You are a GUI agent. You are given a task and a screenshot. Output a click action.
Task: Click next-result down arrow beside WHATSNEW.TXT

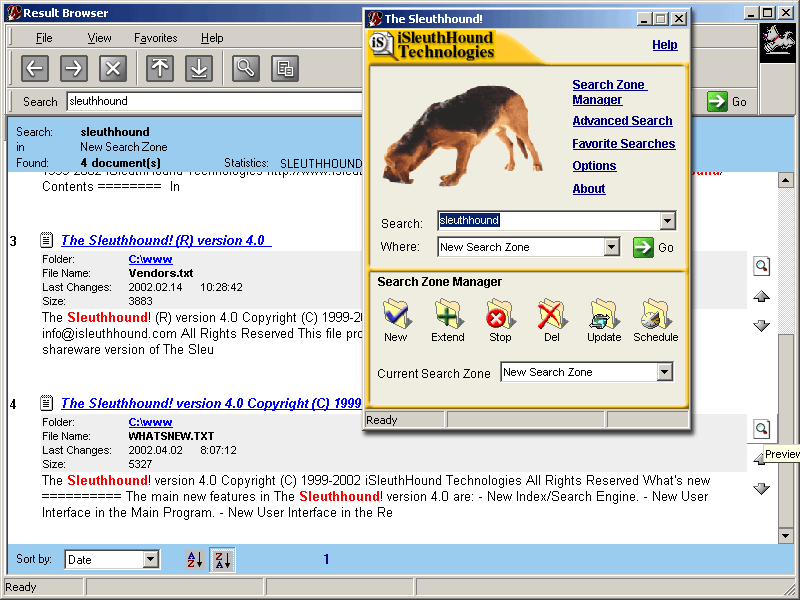click(x=761, y=488)
